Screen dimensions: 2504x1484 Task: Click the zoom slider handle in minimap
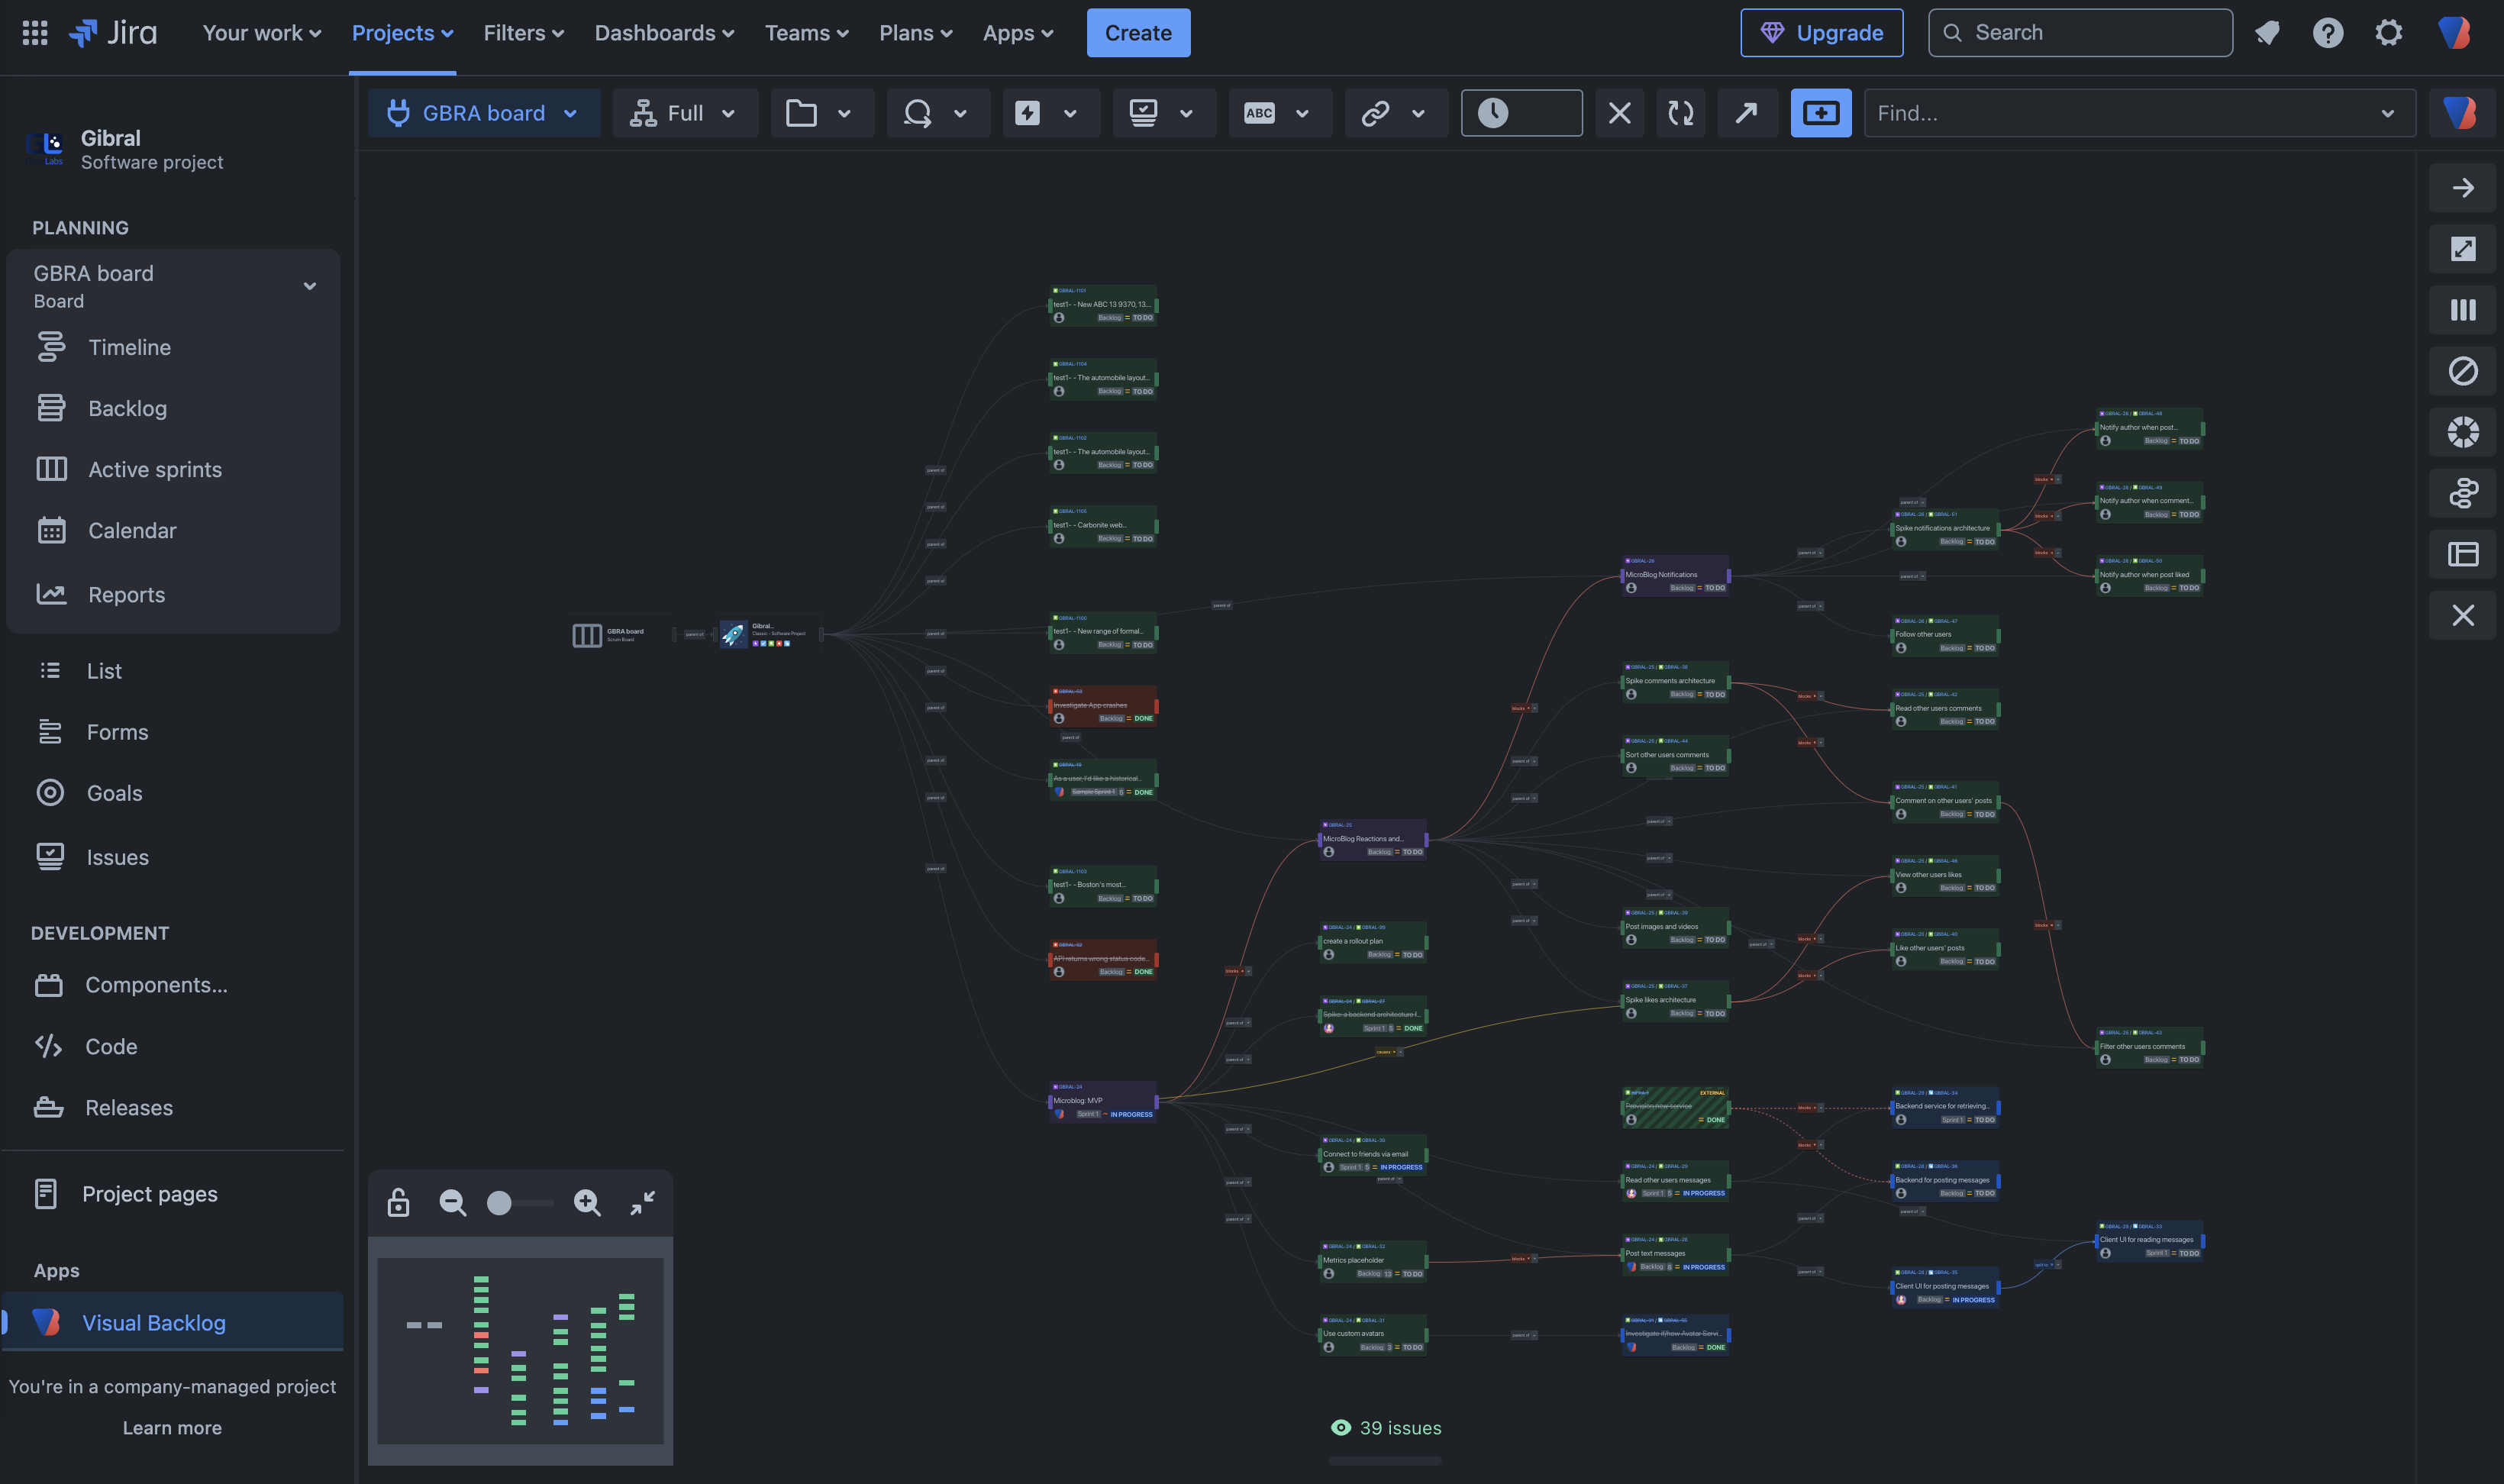(x=499, y=1203)
